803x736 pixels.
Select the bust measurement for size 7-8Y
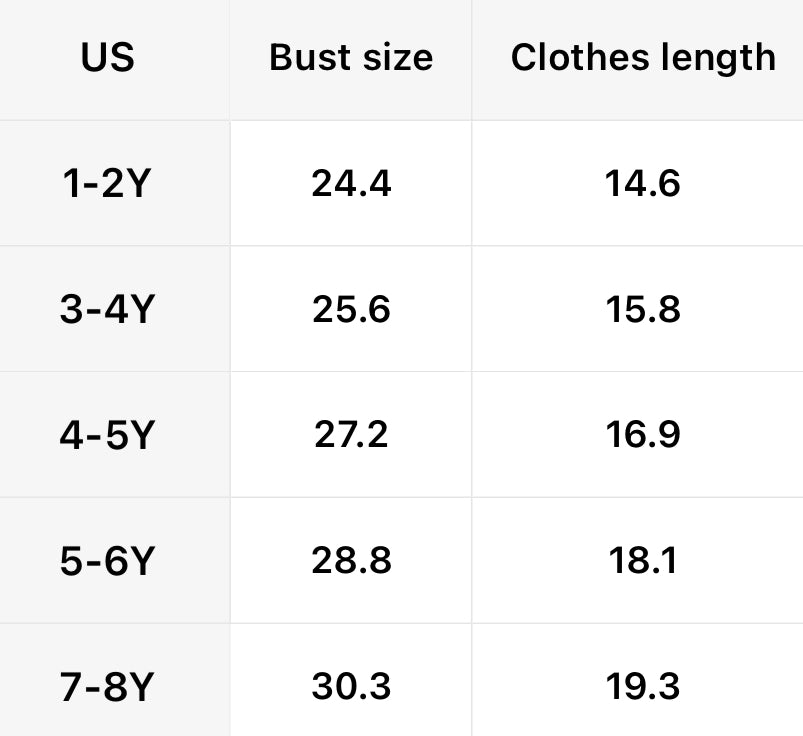point(351,687)
